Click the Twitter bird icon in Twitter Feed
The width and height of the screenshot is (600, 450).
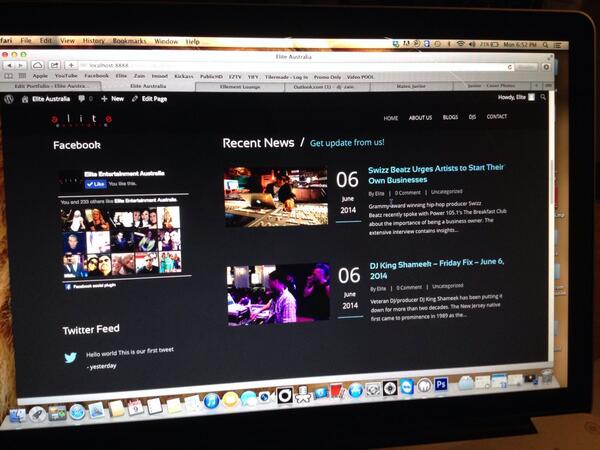point(70,357)
